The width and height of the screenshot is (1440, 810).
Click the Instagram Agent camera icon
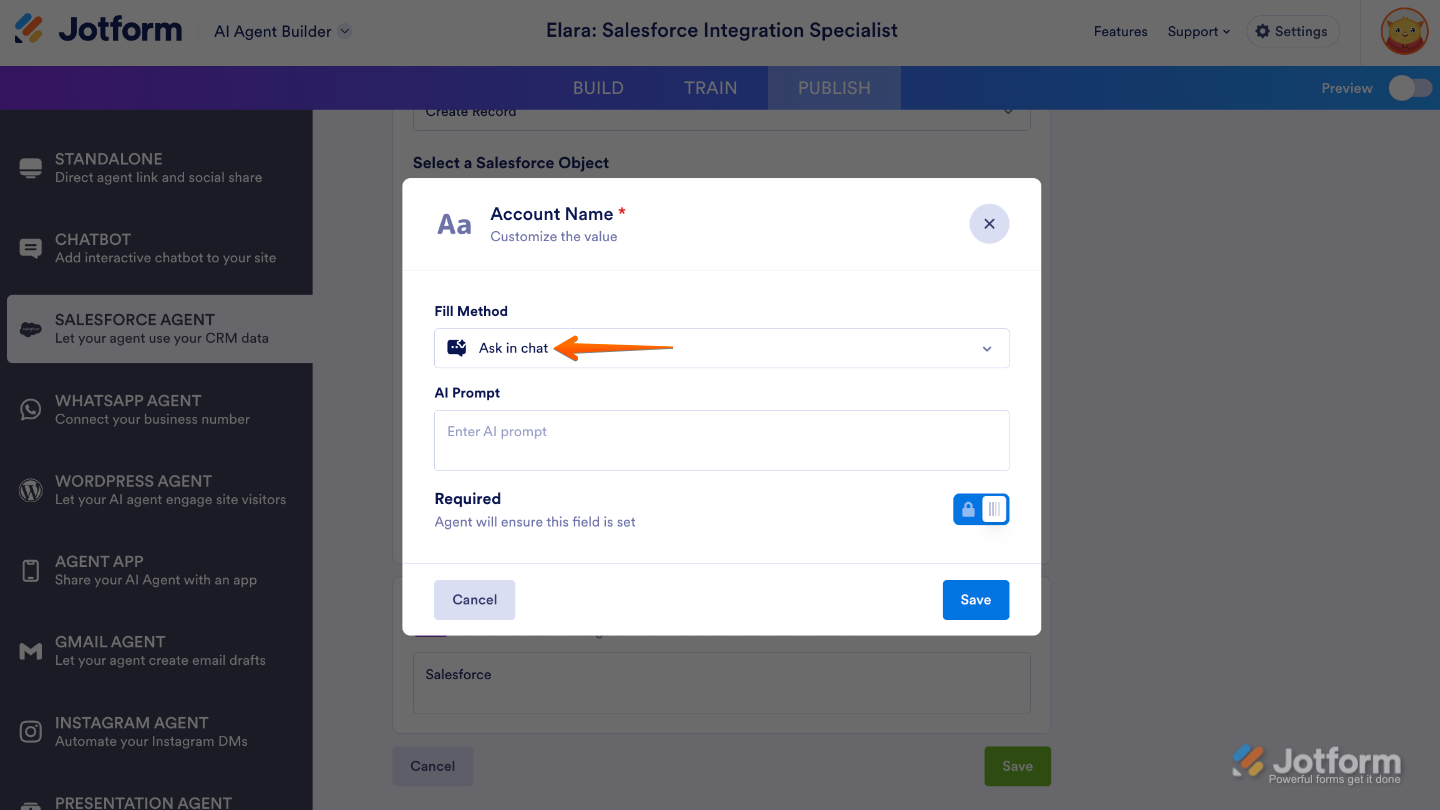(x=31, y=732)
